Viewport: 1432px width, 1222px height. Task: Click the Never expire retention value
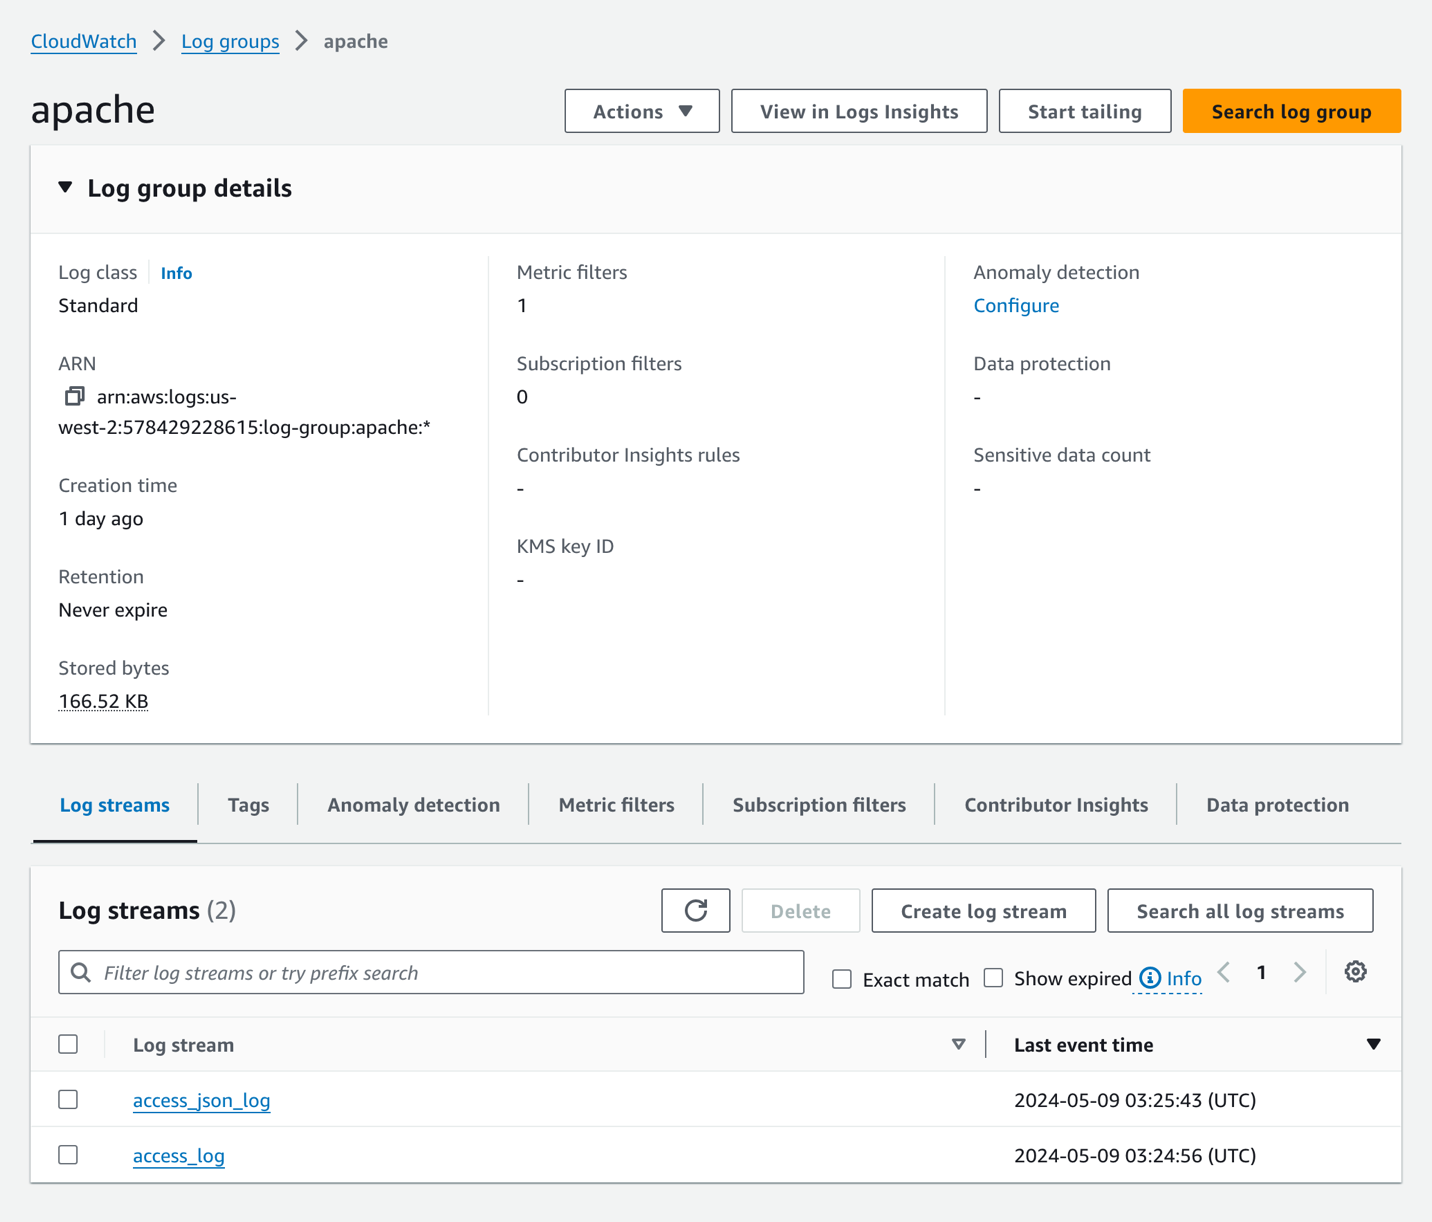113,610
